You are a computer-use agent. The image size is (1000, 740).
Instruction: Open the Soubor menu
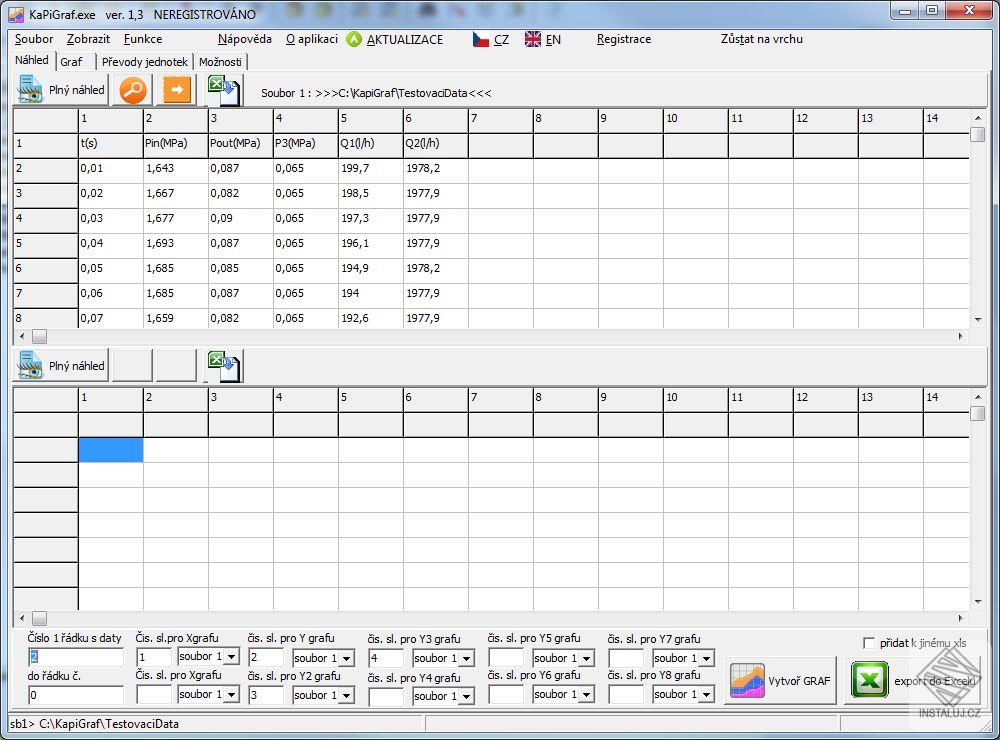(34, 39)
